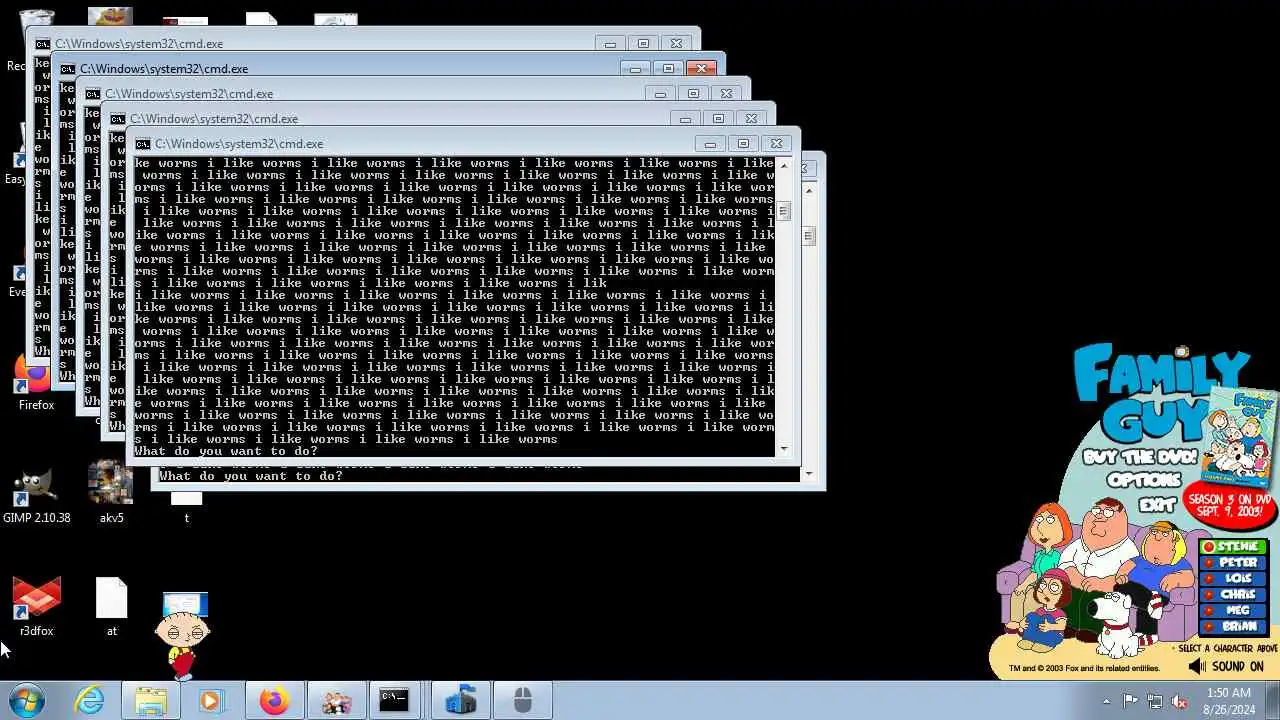Screen dimensions: 1280x720
Task: Launch Internet Explorer from the taskbar
Action: click(x=89, y=701)
